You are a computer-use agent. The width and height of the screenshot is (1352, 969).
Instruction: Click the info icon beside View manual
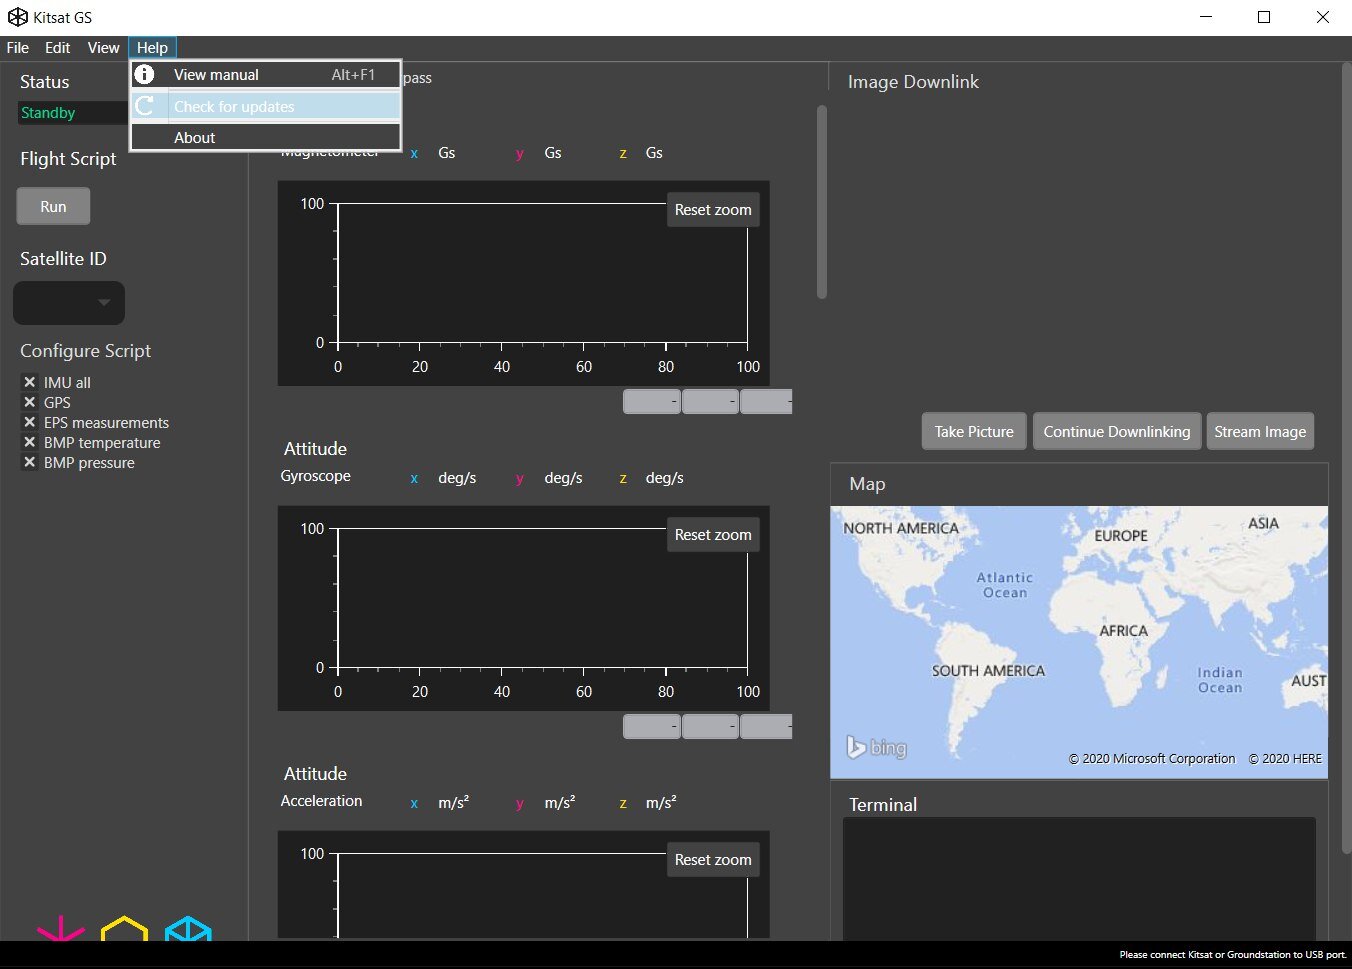pyautogui.click(x=145, y=75)
